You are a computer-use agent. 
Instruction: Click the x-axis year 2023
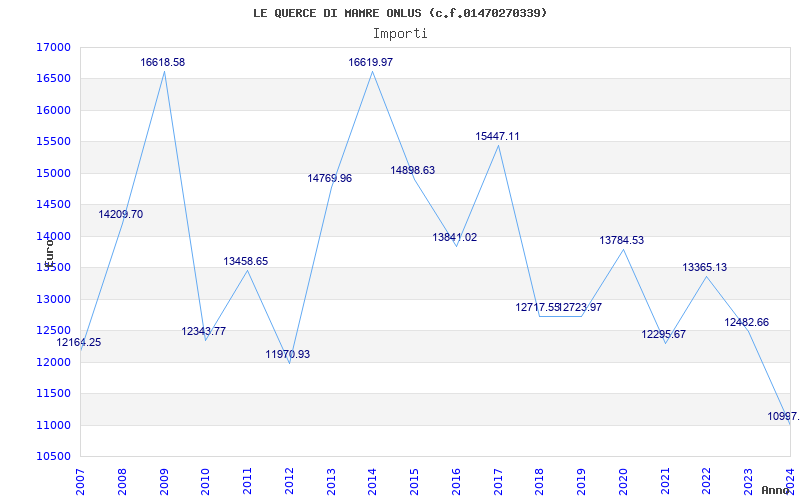click(748, 482)
